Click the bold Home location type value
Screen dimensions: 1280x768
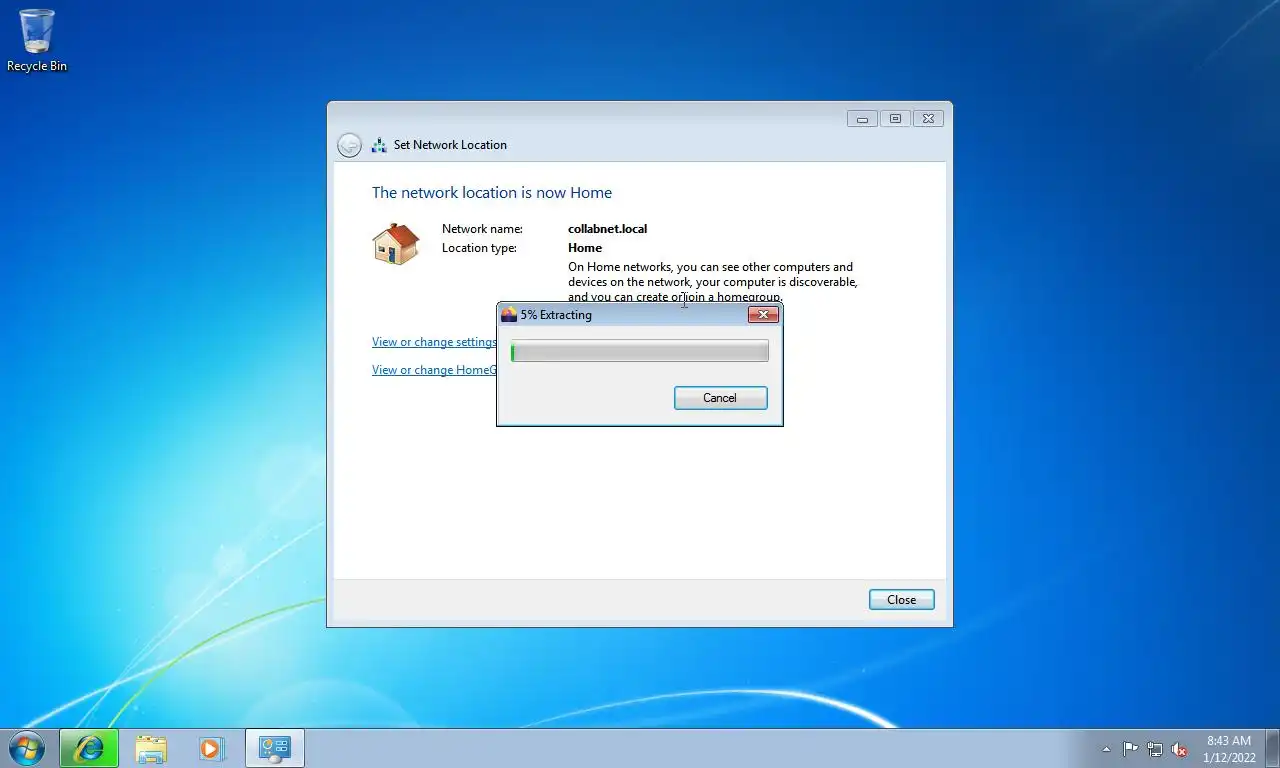pos(585,248)
